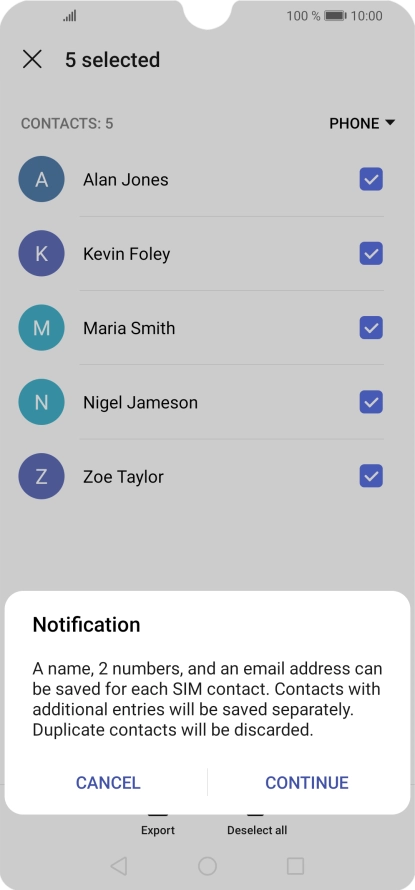This screenshot has height=890, width=415.
Task: Tap Zoe Taylor avatar icon
Action: tap(41, 476)
